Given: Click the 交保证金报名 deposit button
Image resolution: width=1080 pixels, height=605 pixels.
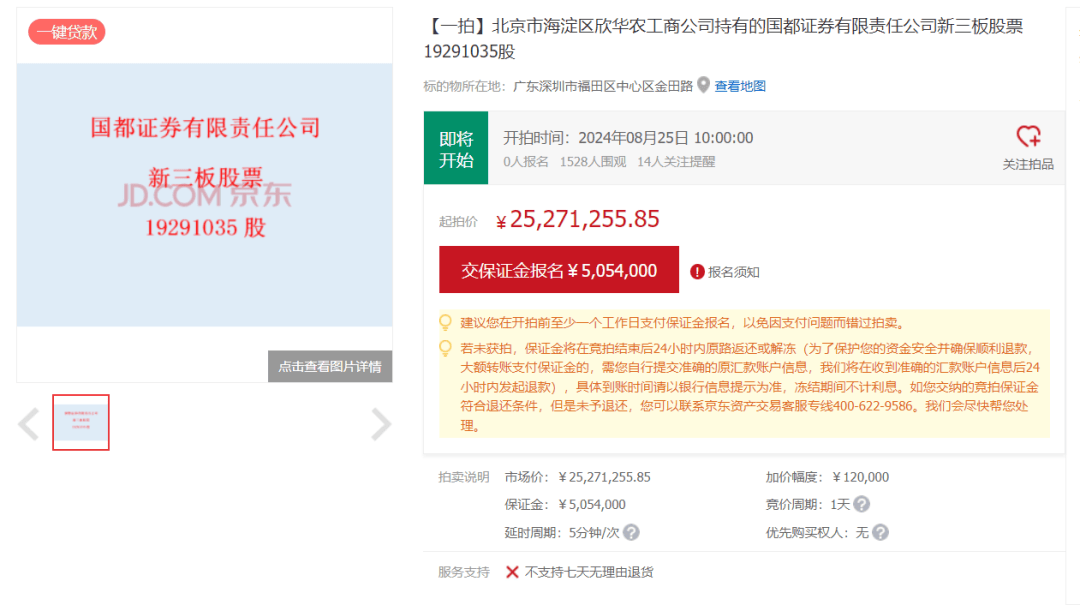Looking at the screenshot, I should click(x=559, y=269).
